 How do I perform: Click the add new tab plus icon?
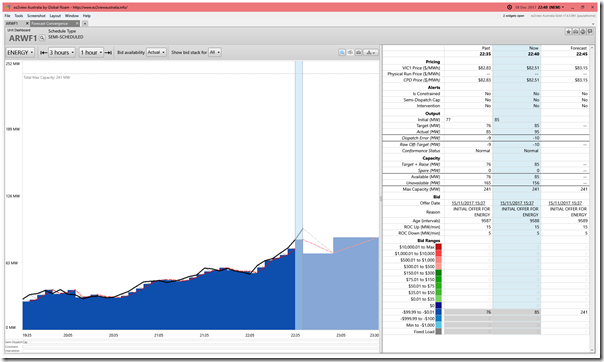click(x=85, y=23)
